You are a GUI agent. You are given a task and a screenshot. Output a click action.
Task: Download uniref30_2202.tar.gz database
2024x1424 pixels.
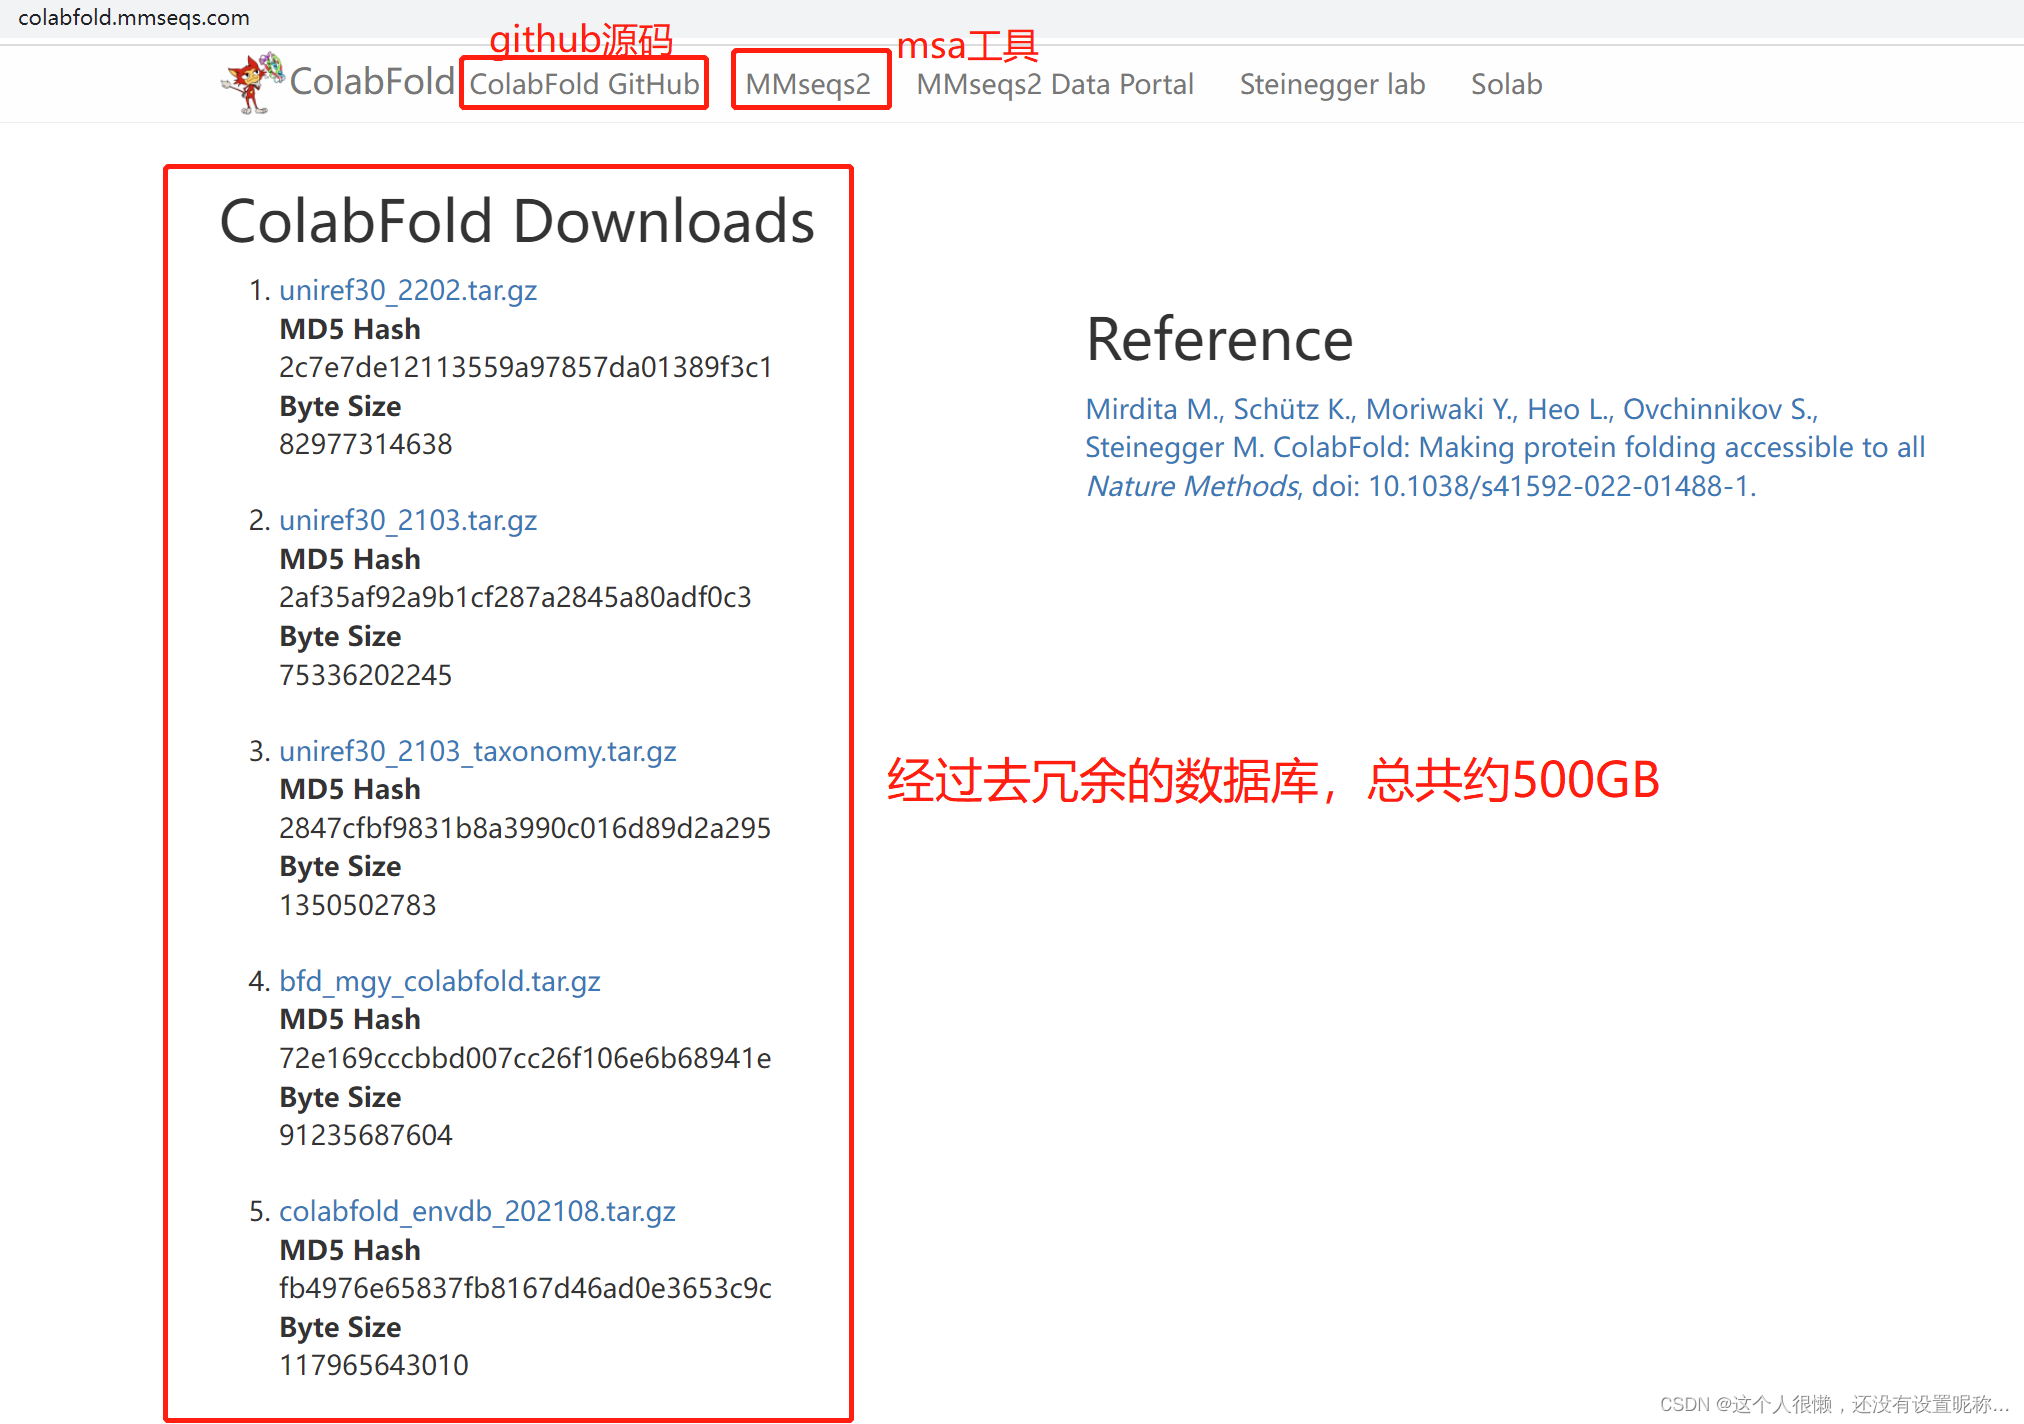click(x=408, y=290)
